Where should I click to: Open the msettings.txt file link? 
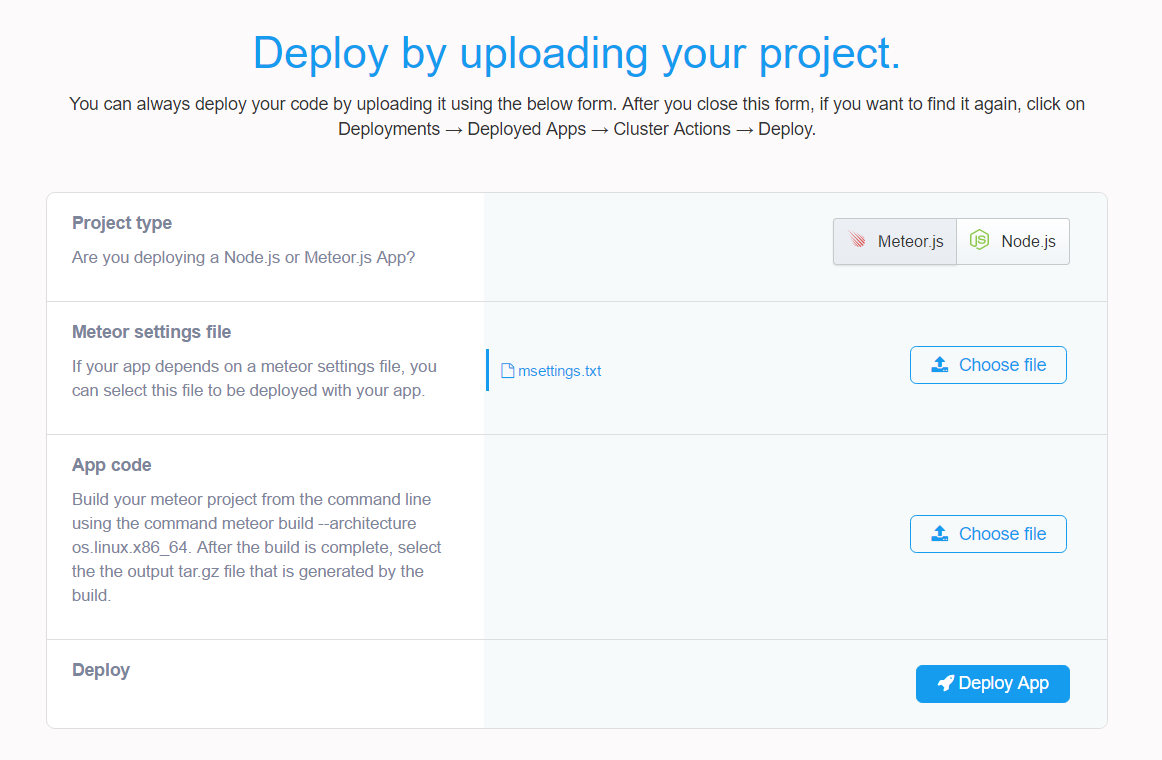[x=560, y=371]
